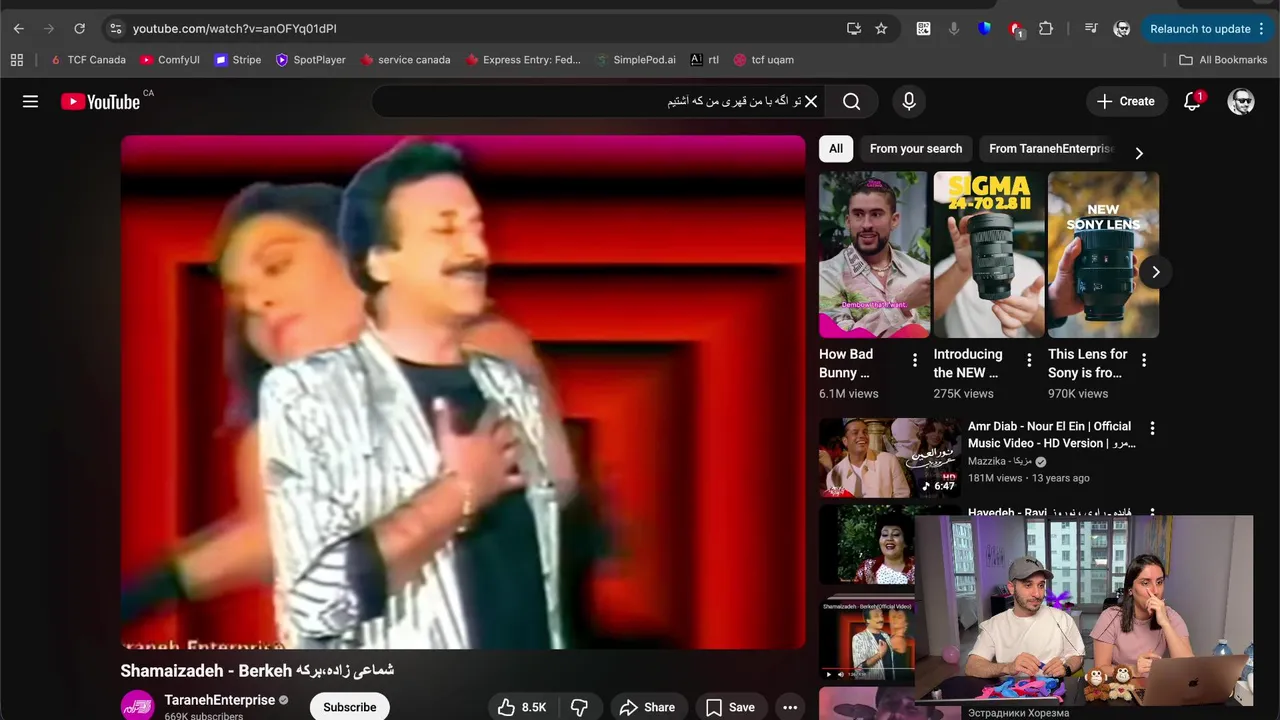Select From your search chip
Image resolution: width=1280 pixels, height=720 pixels.
(x=916, y=149)
